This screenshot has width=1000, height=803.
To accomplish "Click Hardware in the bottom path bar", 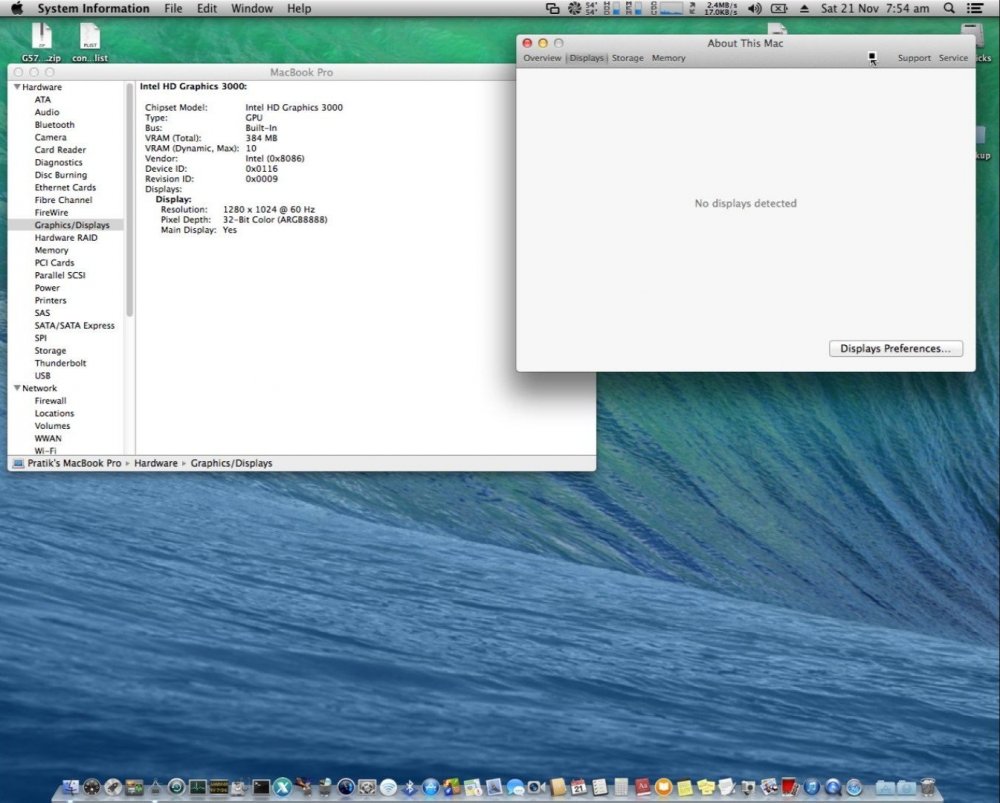I will point(156,463).
